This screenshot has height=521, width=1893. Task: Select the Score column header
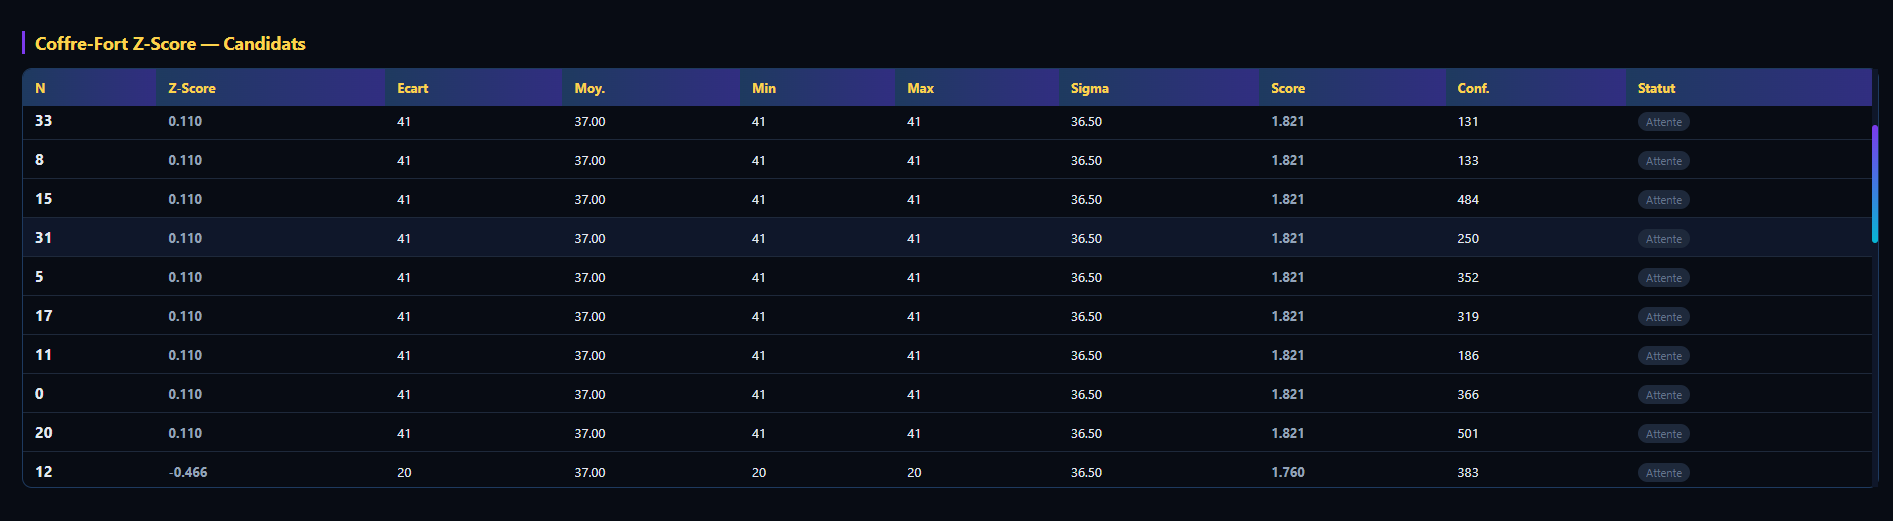(1352, 88)
